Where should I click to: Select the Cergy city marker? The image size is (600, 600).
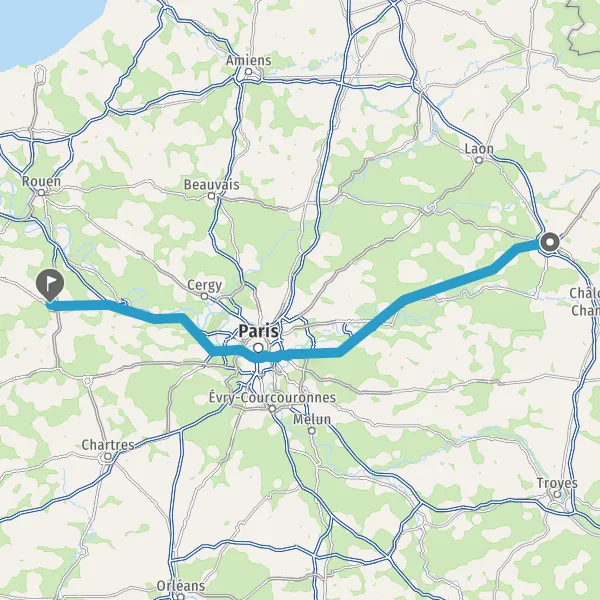[x=204, y=296]
